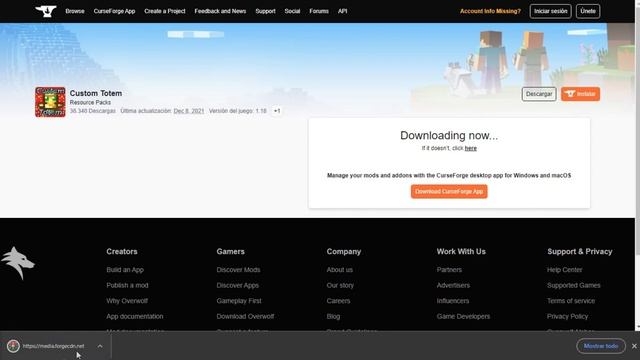Open Privacy Policy footer link
The height and width of the screenshot is (360, 640).
click(x=567, y=316)
